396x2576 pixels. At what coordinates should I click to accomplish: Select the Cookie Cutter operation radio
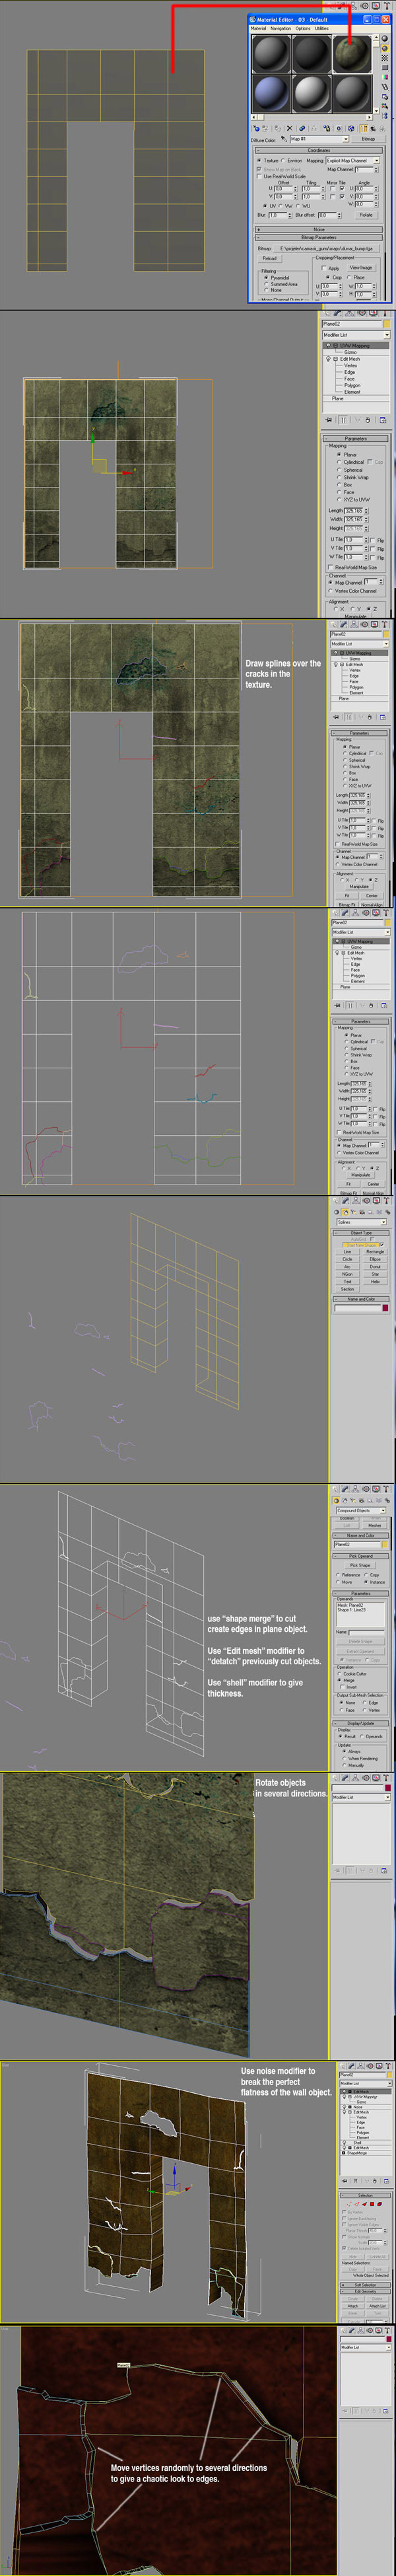tap(340, 1674)
